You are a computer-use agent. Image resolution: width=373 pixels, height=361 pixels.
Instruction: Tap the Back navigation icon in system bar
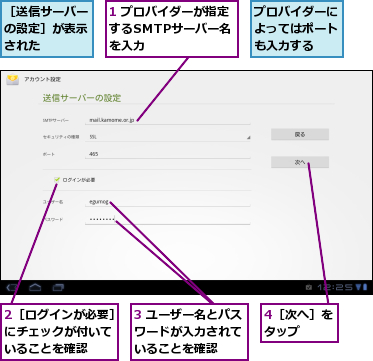tap(12, 287)
